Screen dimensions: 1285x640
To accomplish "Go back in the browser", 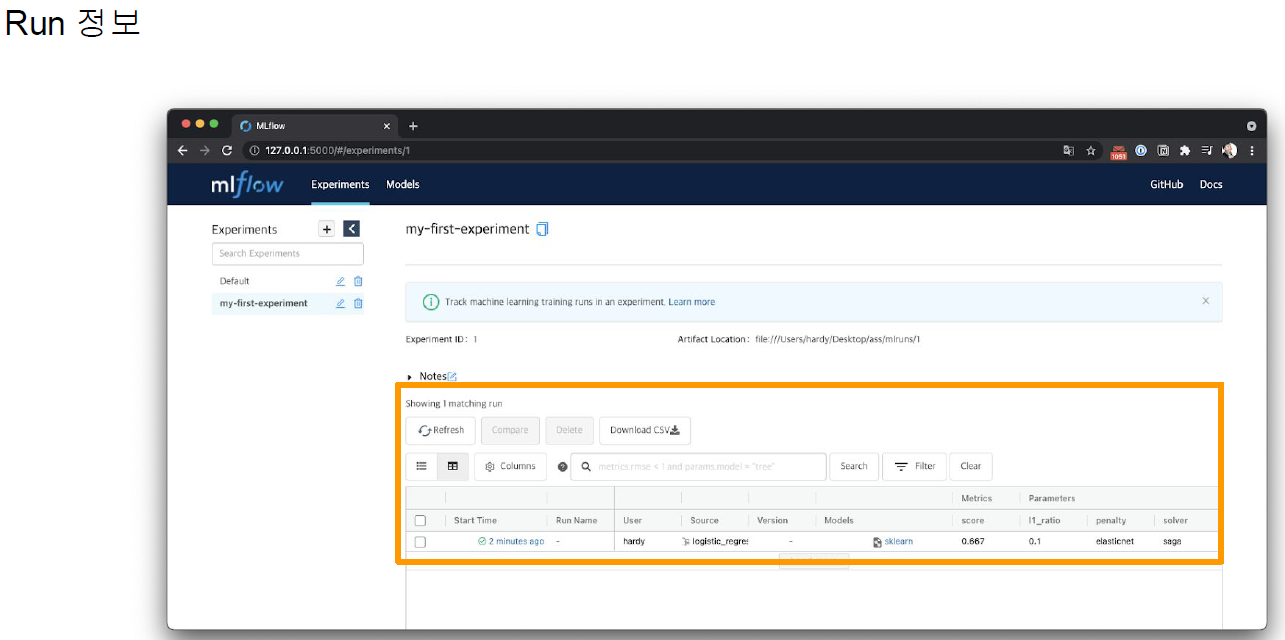I will (182, 151).
